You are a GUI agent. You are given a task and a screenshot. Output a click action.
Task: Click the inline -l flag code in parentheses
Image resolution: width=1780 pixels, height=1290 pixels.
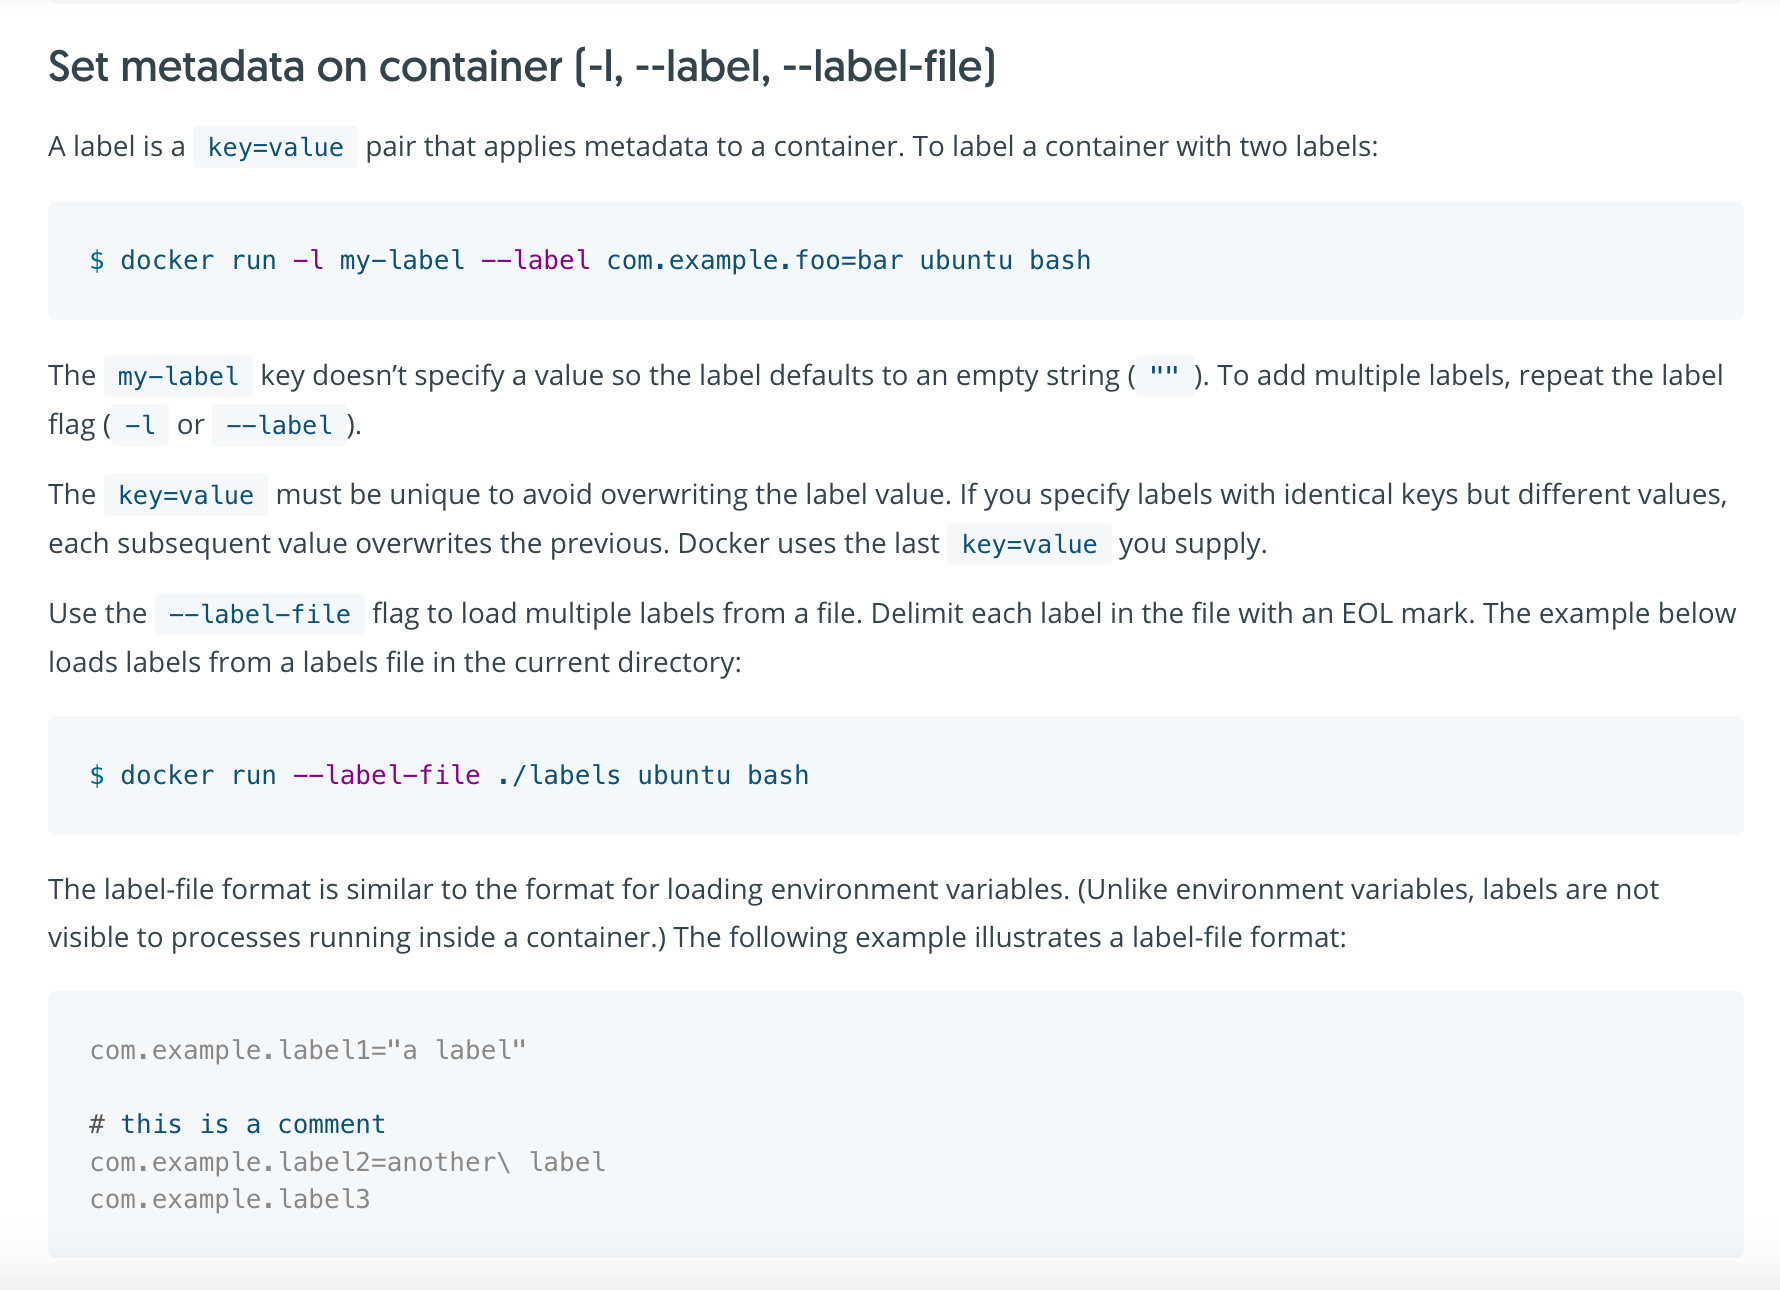140,426
